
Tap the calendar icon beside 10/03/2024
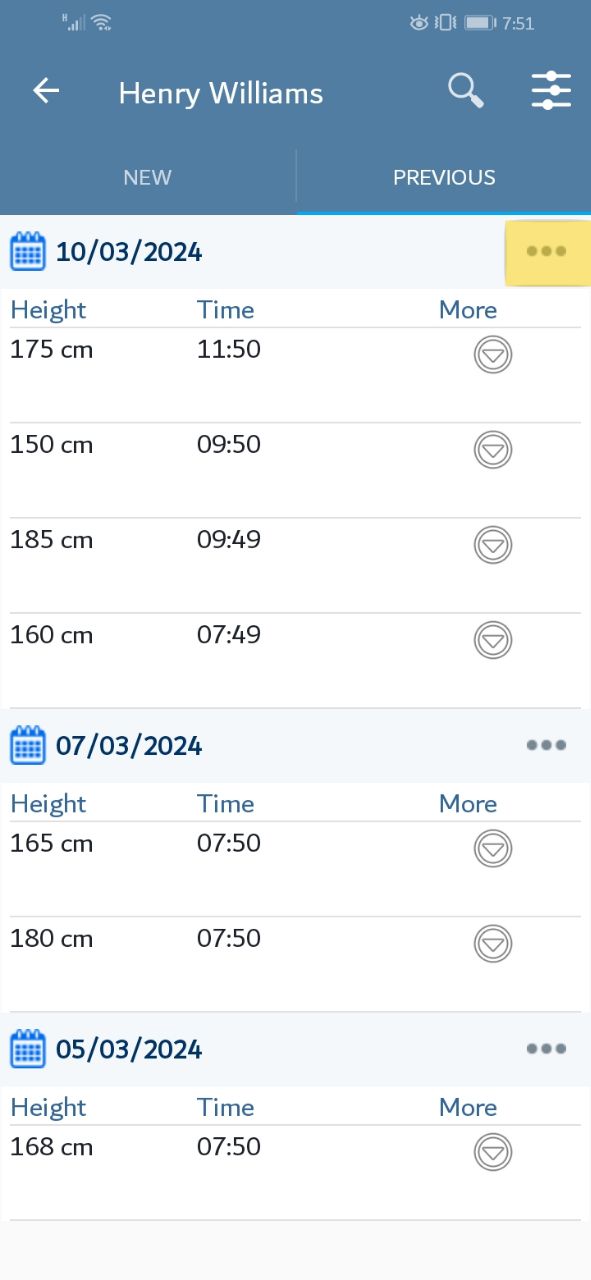(28, 251)
